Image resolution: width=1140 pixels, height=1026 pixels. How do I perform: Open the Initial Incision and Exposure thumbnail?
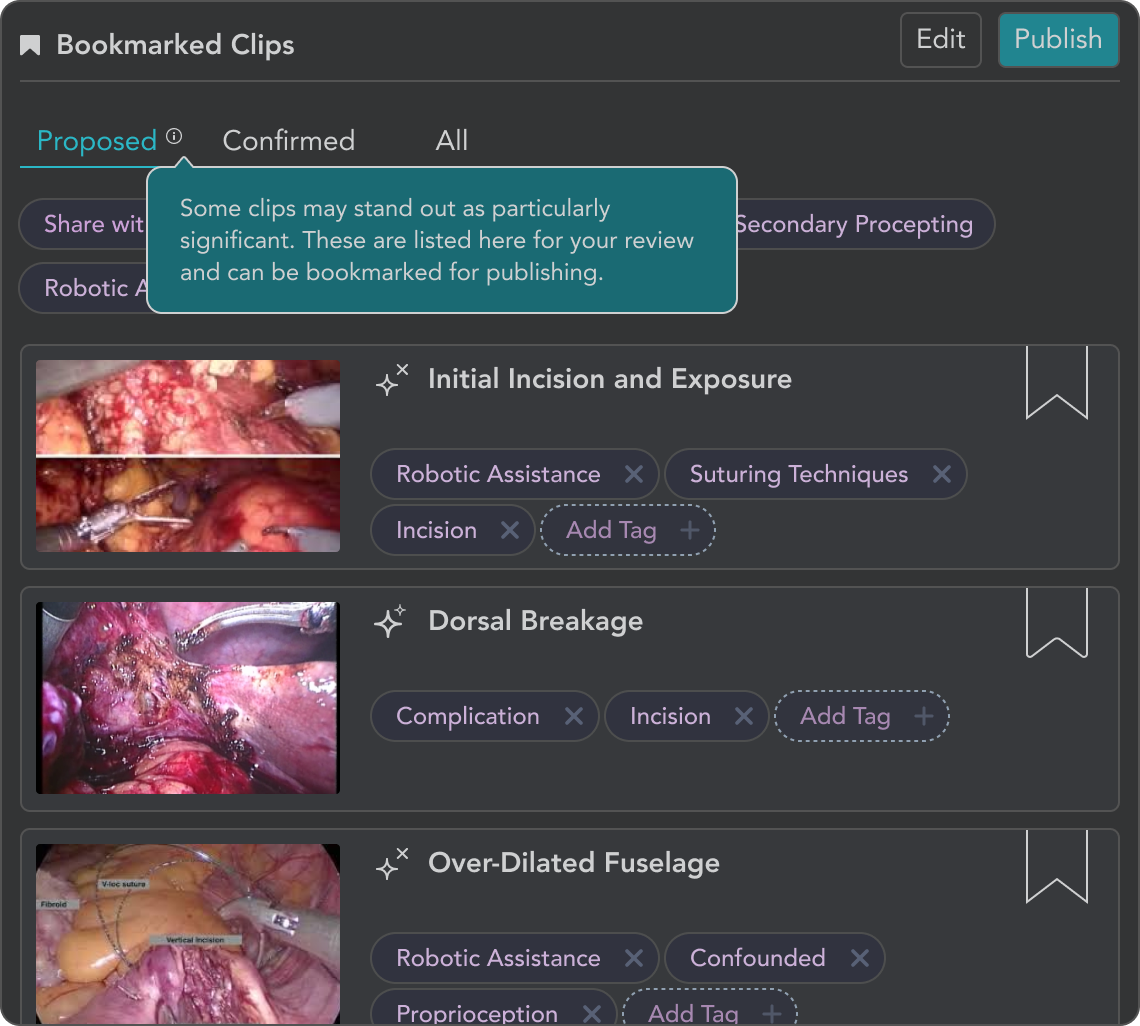[x=188, y=456]
